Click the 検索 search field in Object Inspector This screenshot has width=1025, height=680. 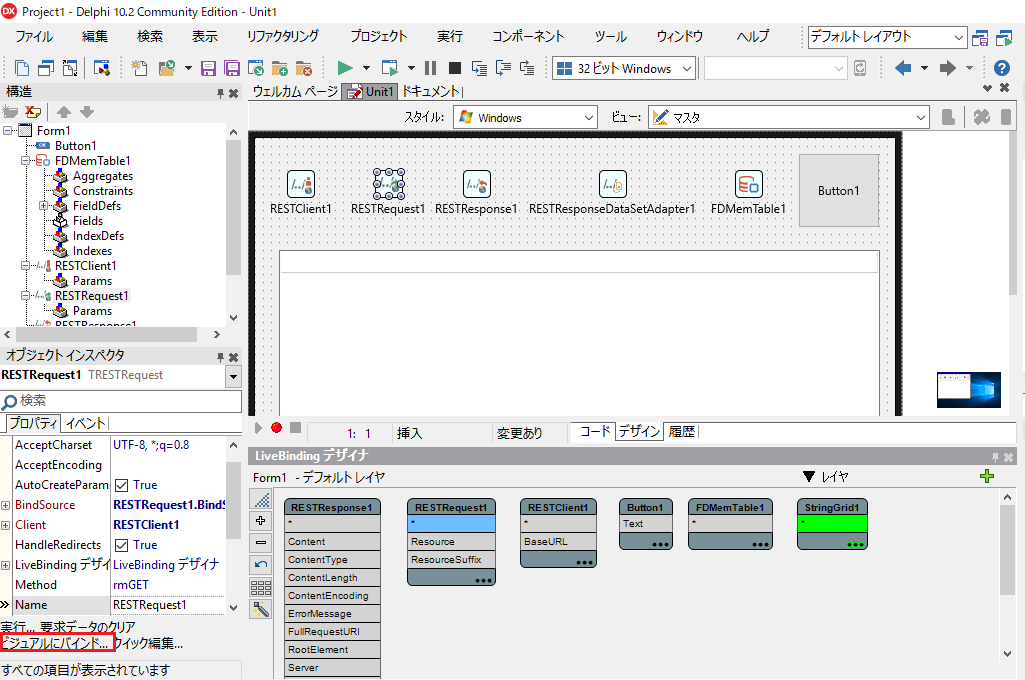120,402
